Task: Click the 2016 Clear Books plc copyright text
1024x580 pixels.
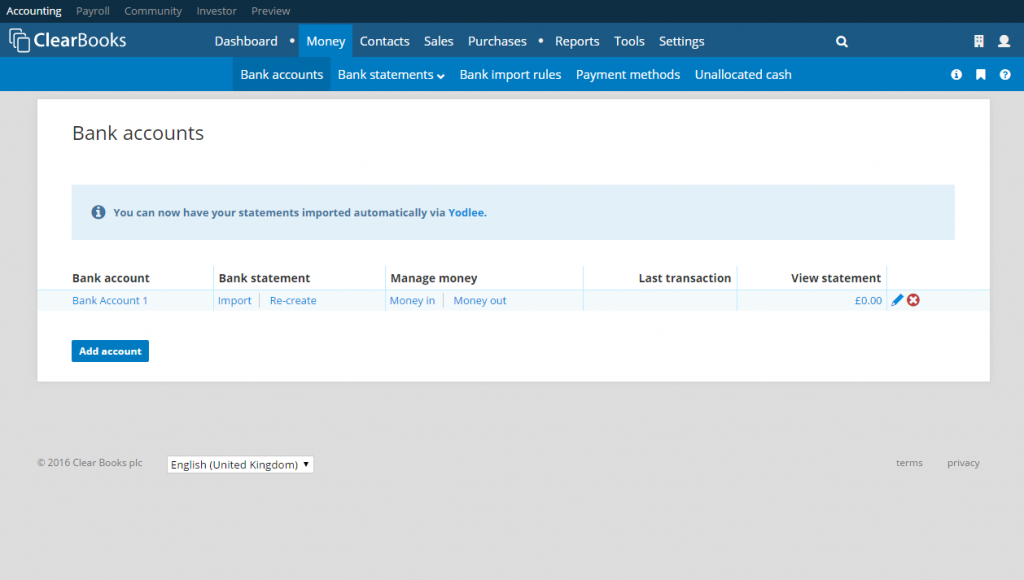Action: [x=89, y=462]
